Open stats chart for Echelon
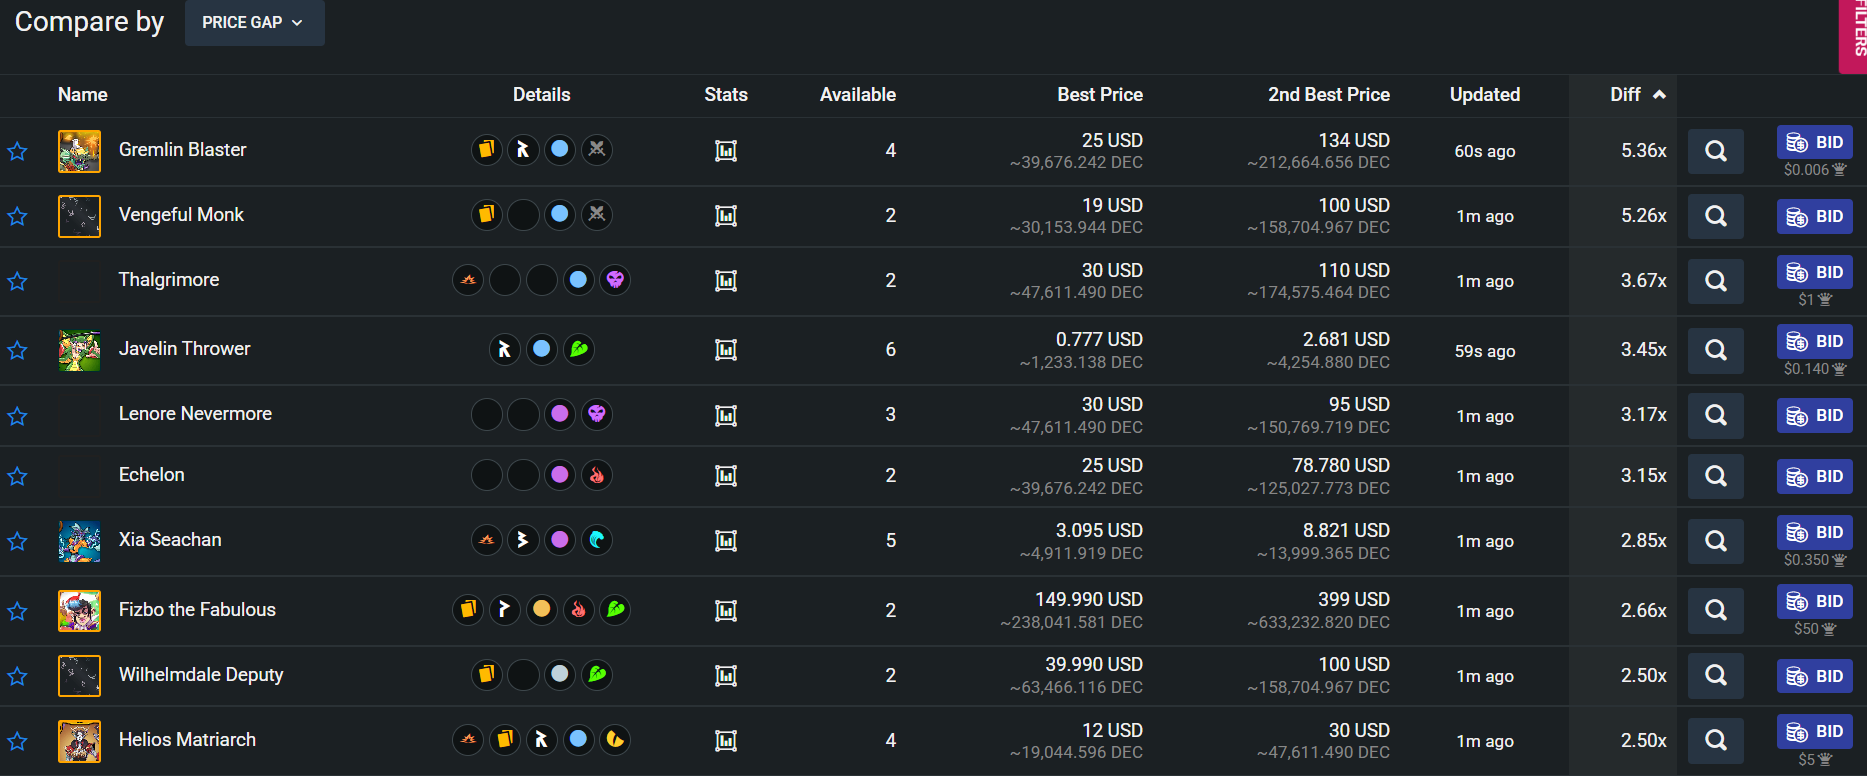Viewport: 1867px width, 776px height. 726,476
